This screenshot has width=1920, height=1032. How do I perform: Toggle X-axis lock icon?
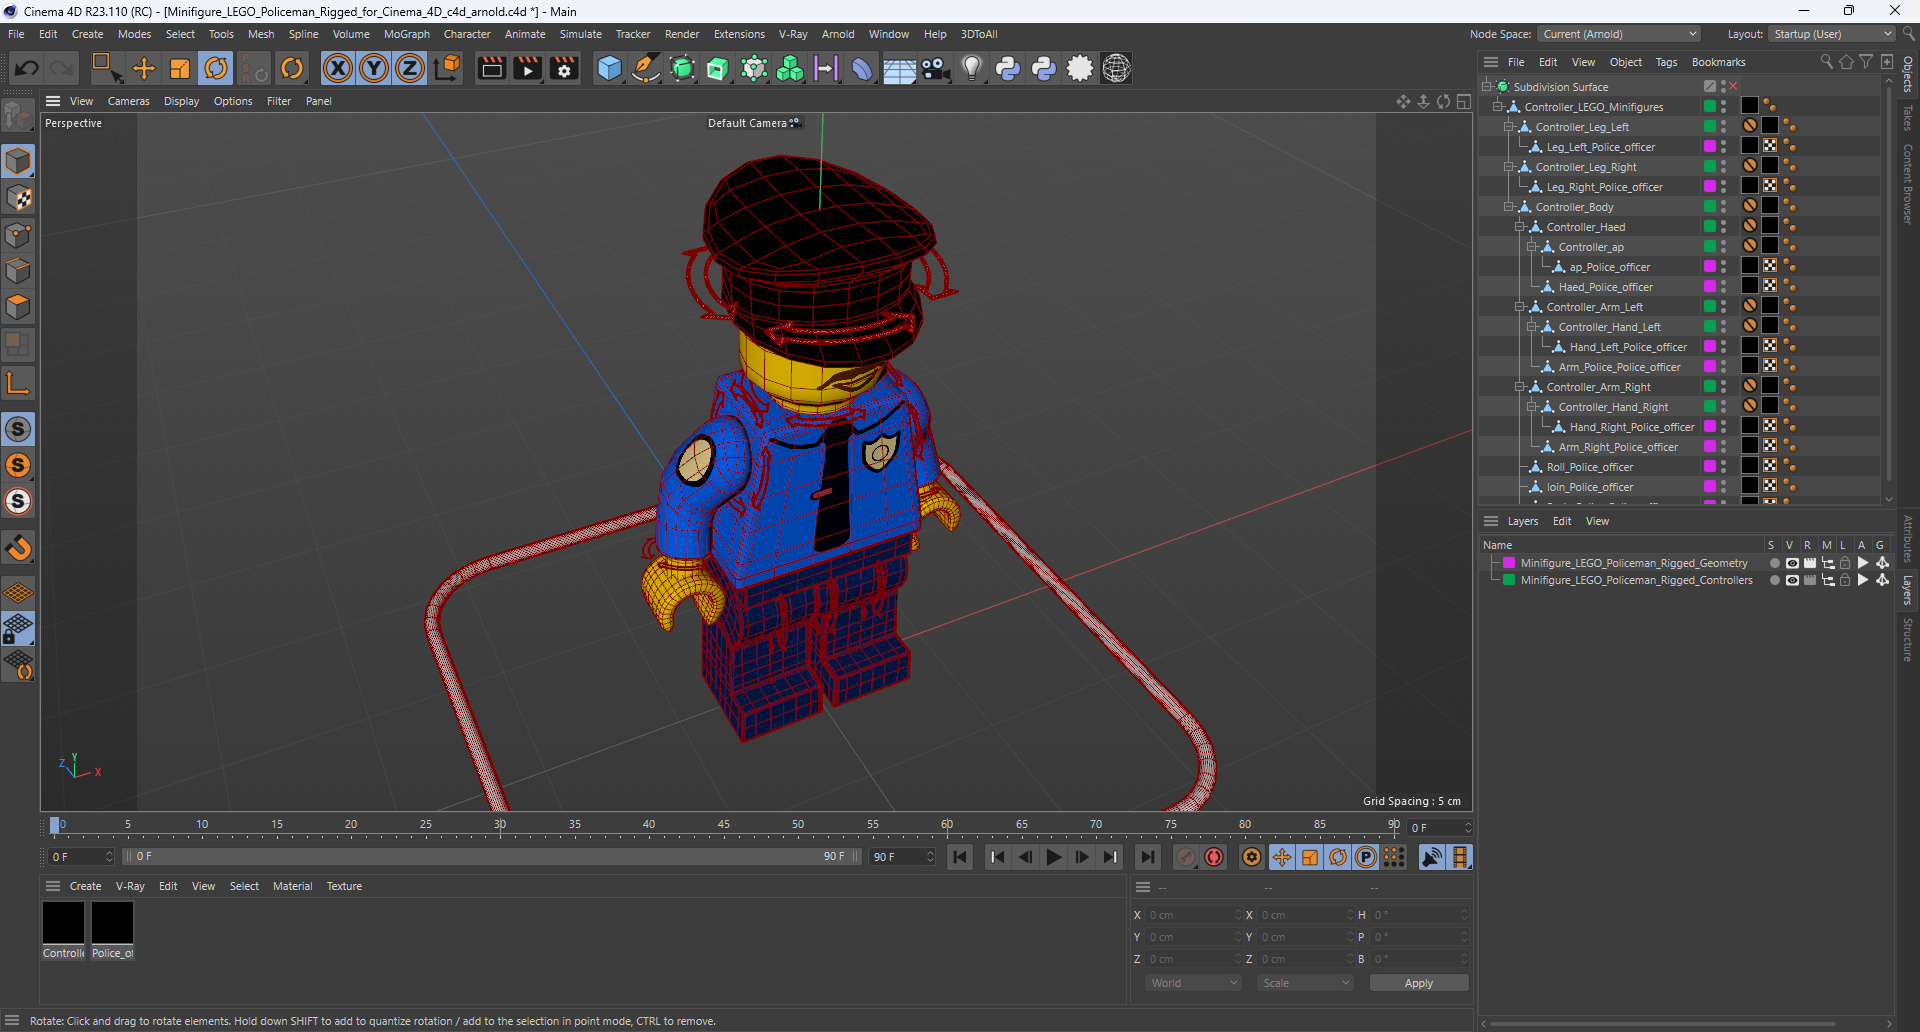click(x=338, y=68)
